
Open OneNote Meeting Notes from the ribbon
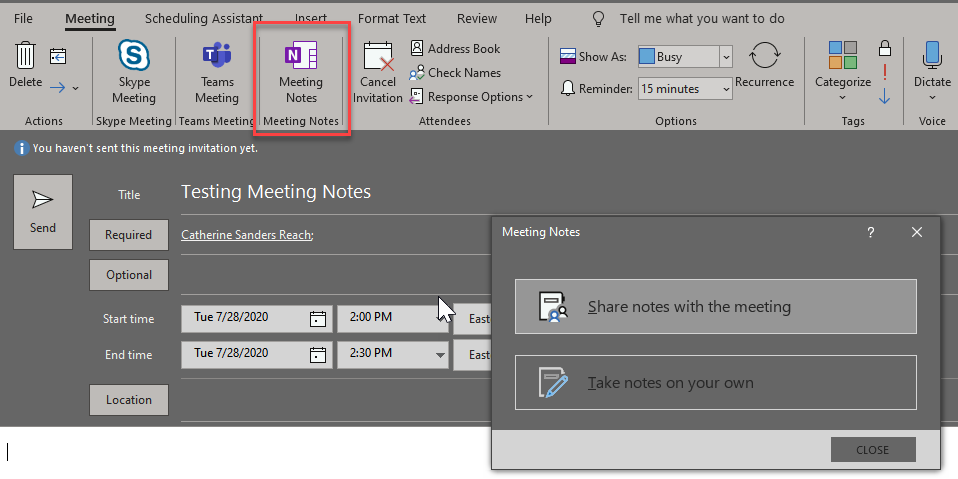coord(301,72)
